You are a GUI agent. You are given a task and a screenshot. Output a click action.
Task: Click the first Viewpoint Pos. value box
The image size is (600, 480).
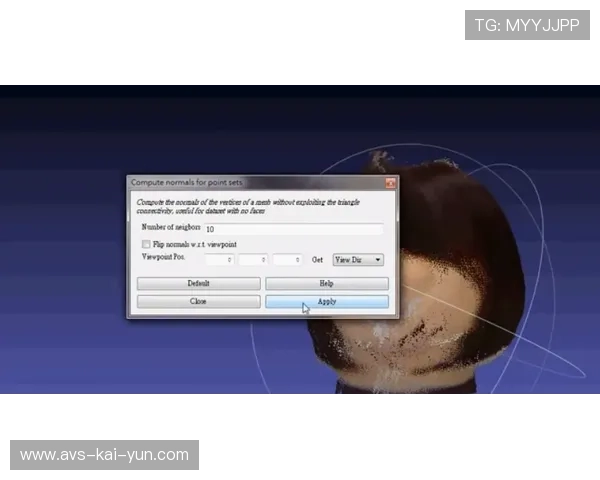pyautogui.click(x=220, y=260)
